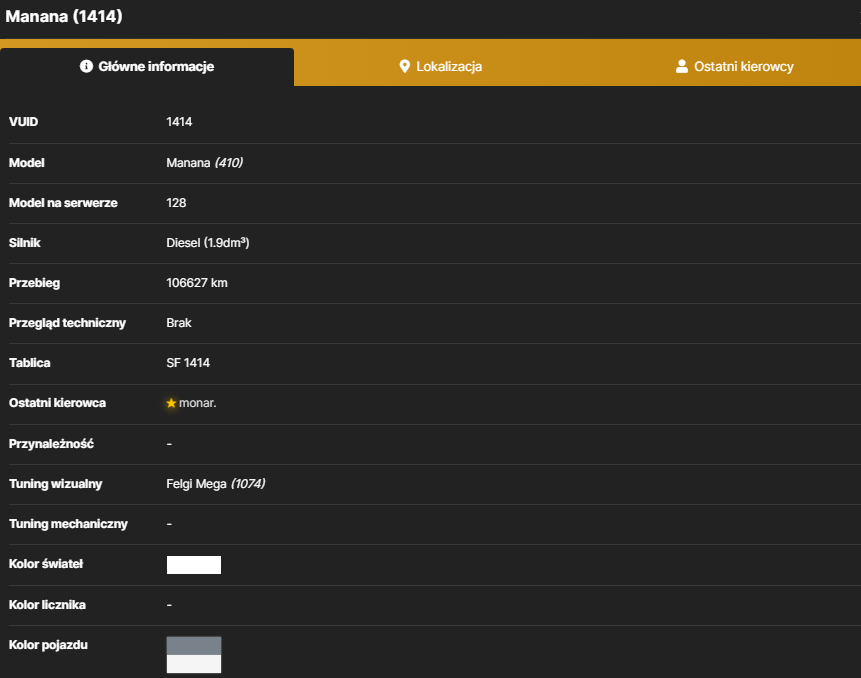Click the Diesel (1.9dm³) engine value
The width and height of the screenshot is (861, 678).
(x=208, y=243)
